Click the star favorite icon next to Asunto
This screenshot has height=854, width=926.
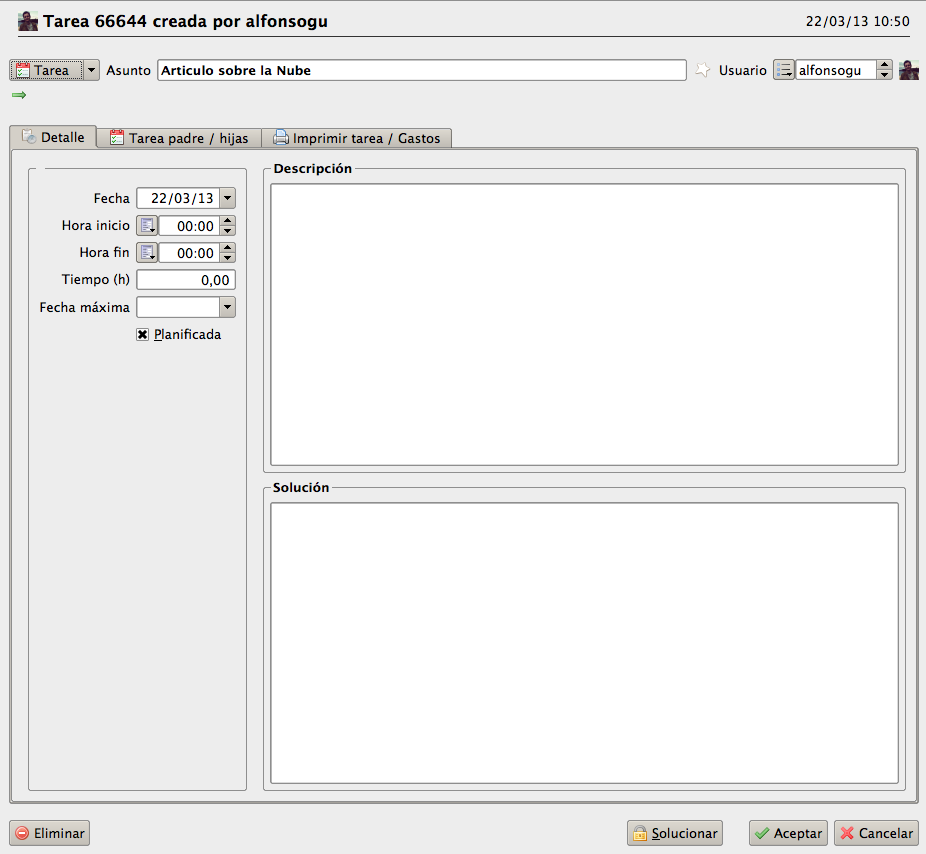(702, 70)
